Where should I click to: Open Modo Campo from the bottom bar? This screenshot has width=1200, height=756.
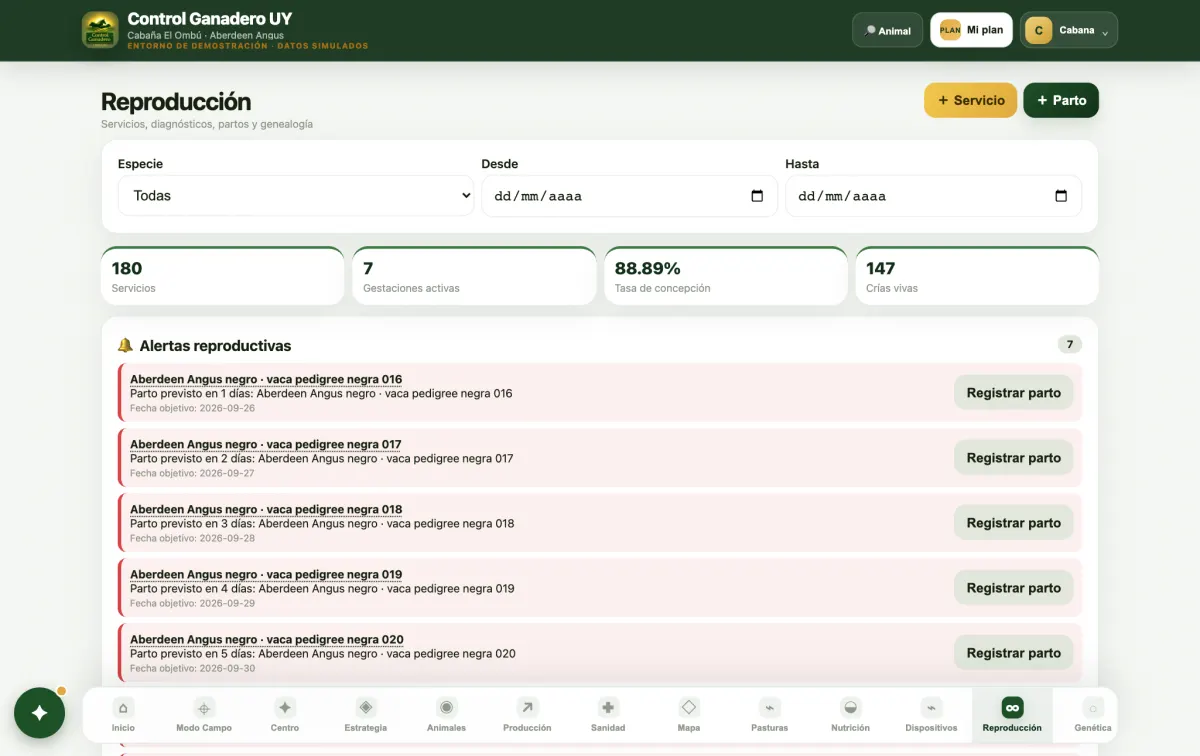pyautogui.click(x=204, y=715)
